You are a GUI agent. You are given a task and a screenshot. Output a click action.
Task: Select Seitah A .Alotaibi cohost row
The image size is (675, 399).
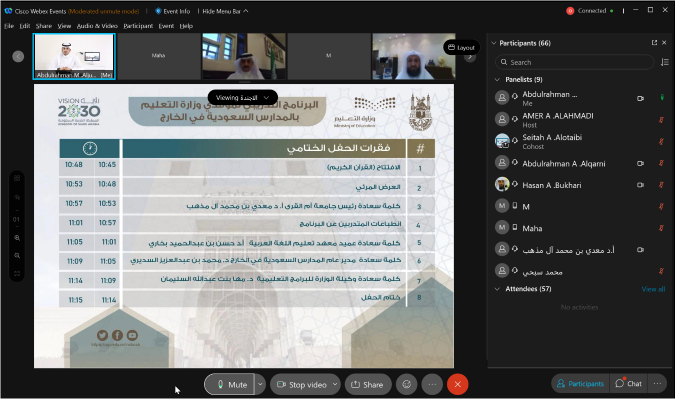(x=580, y=142)
